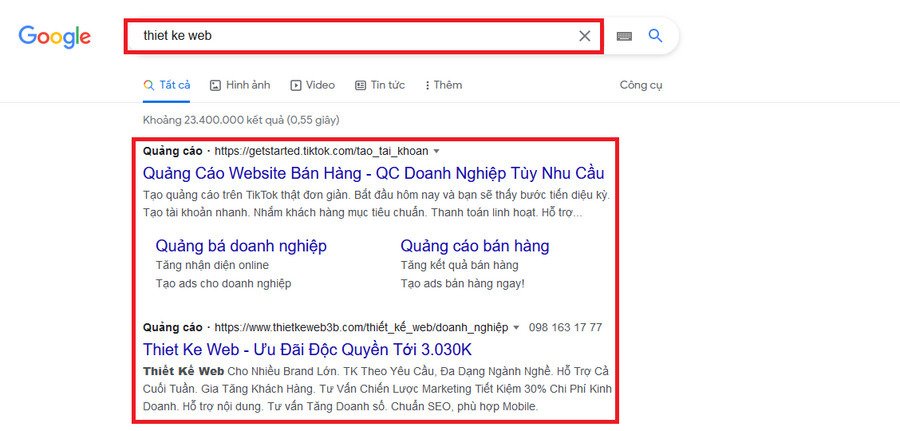This screenshot has width=900, height=431.
Task: Click 'Tăng nhận diện online' text
Action: (212, 265)
